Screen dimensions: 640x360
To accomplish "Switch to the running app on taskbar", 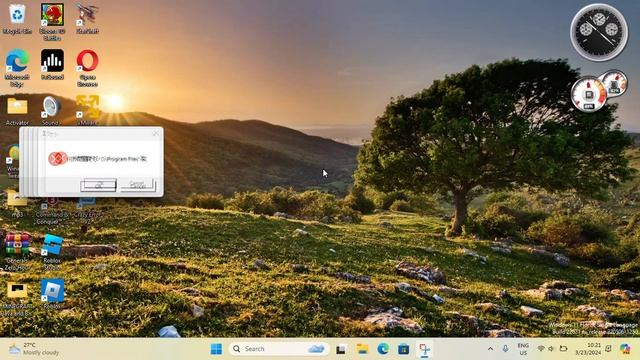I will [x=424, y=349].
